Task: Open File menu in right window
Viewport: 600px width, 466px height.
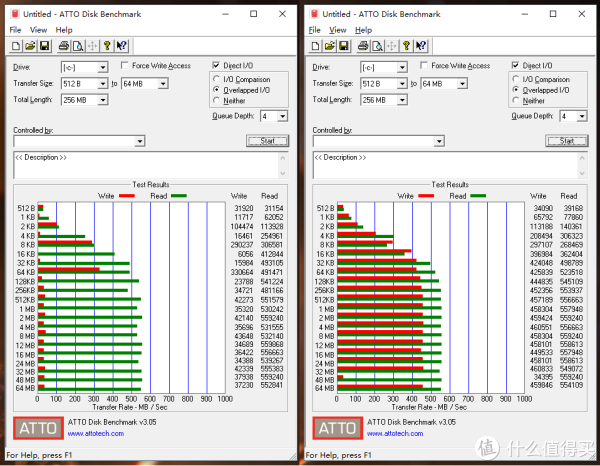Action: tap(315, 30)
